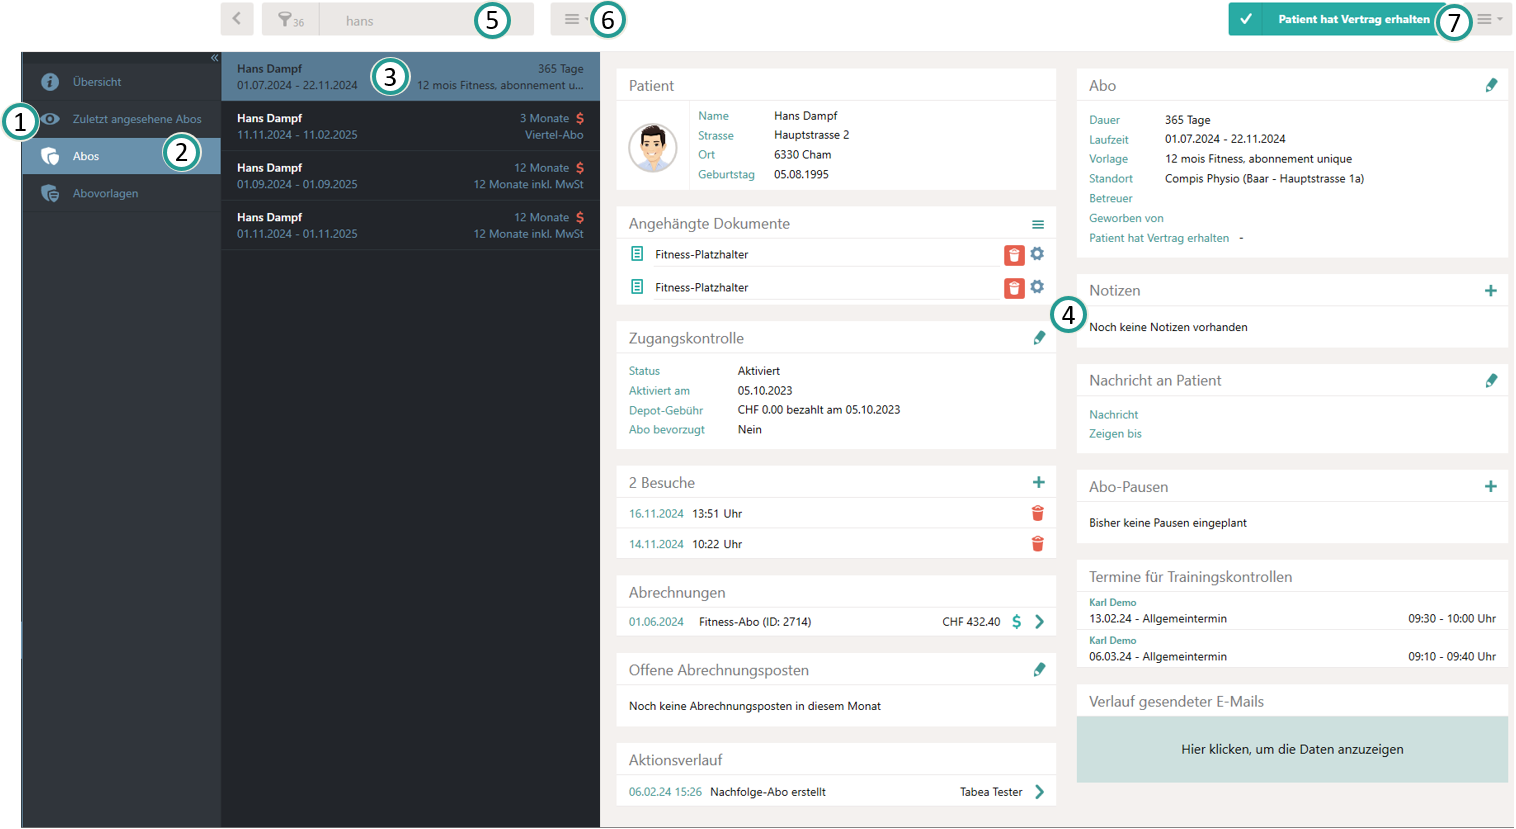Click dollar icon on Fitness-Abo invoice
1516x829 pixels.
pos(1016,622)
